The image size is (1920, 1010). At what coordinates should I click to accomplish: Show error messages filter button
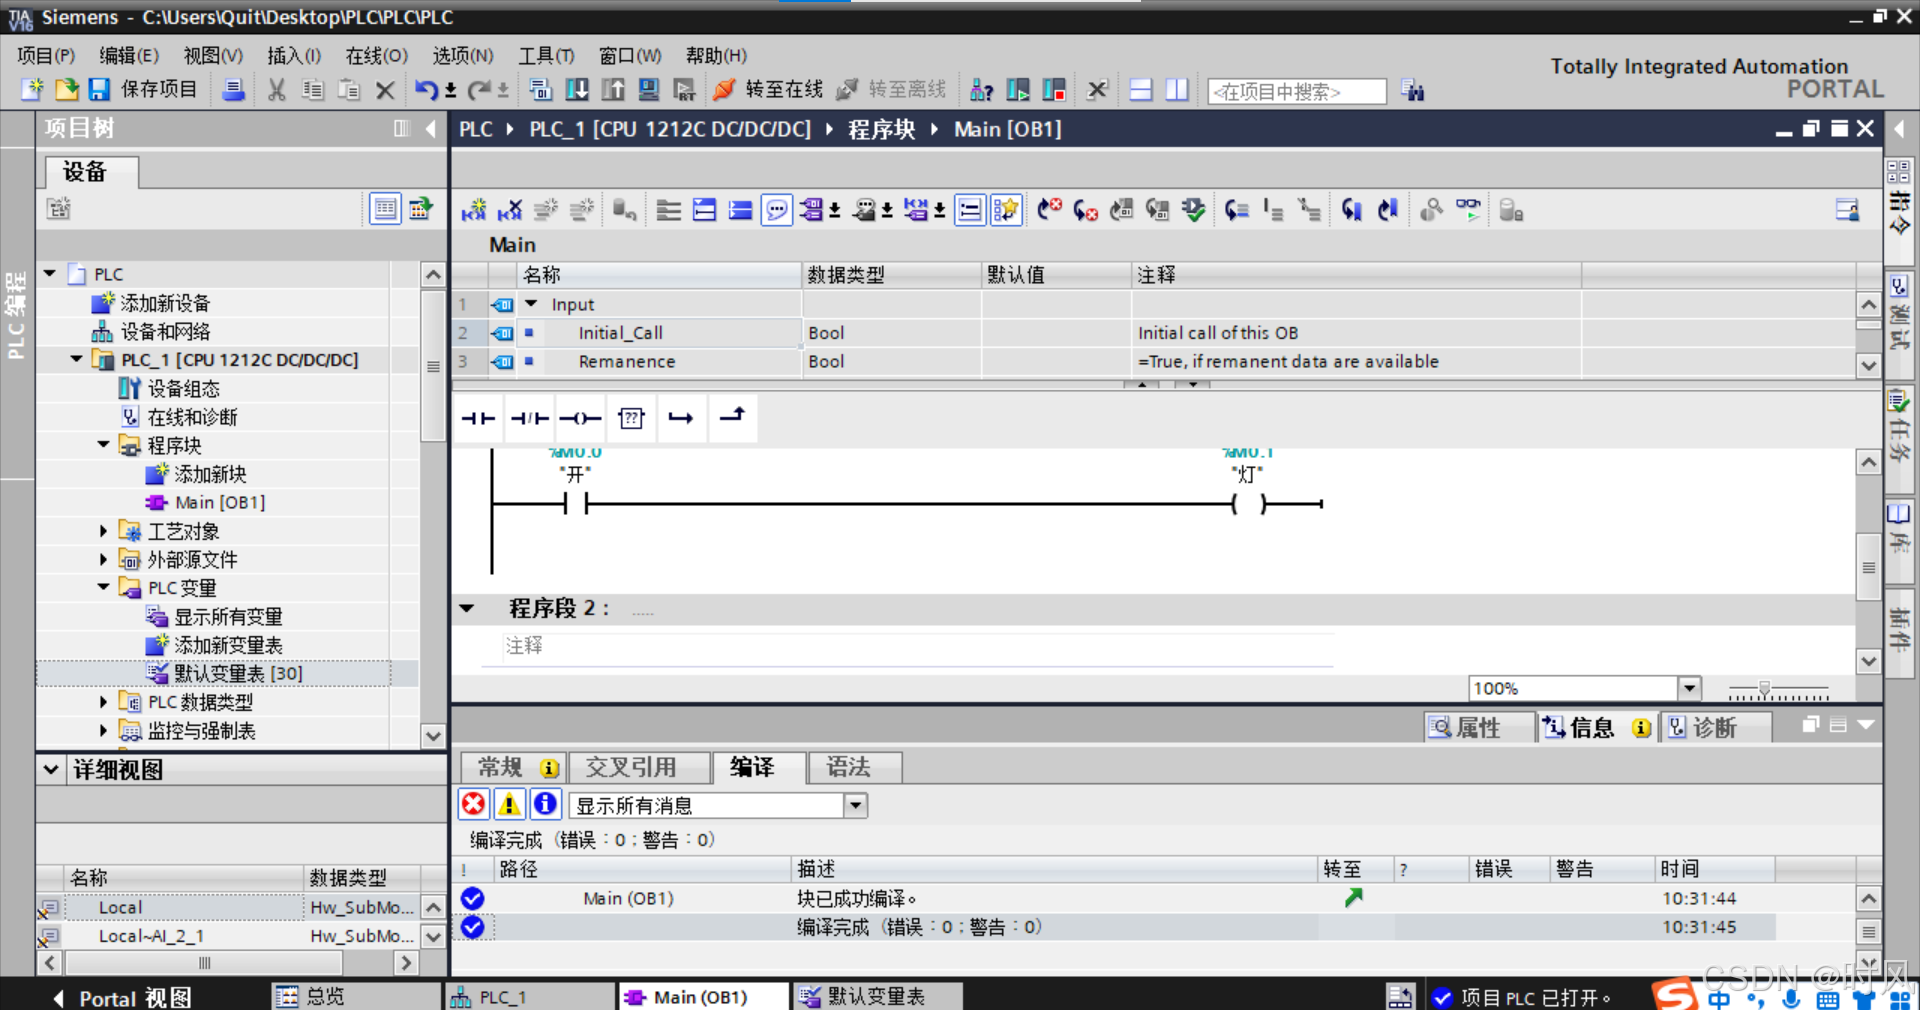click(474, 804)
